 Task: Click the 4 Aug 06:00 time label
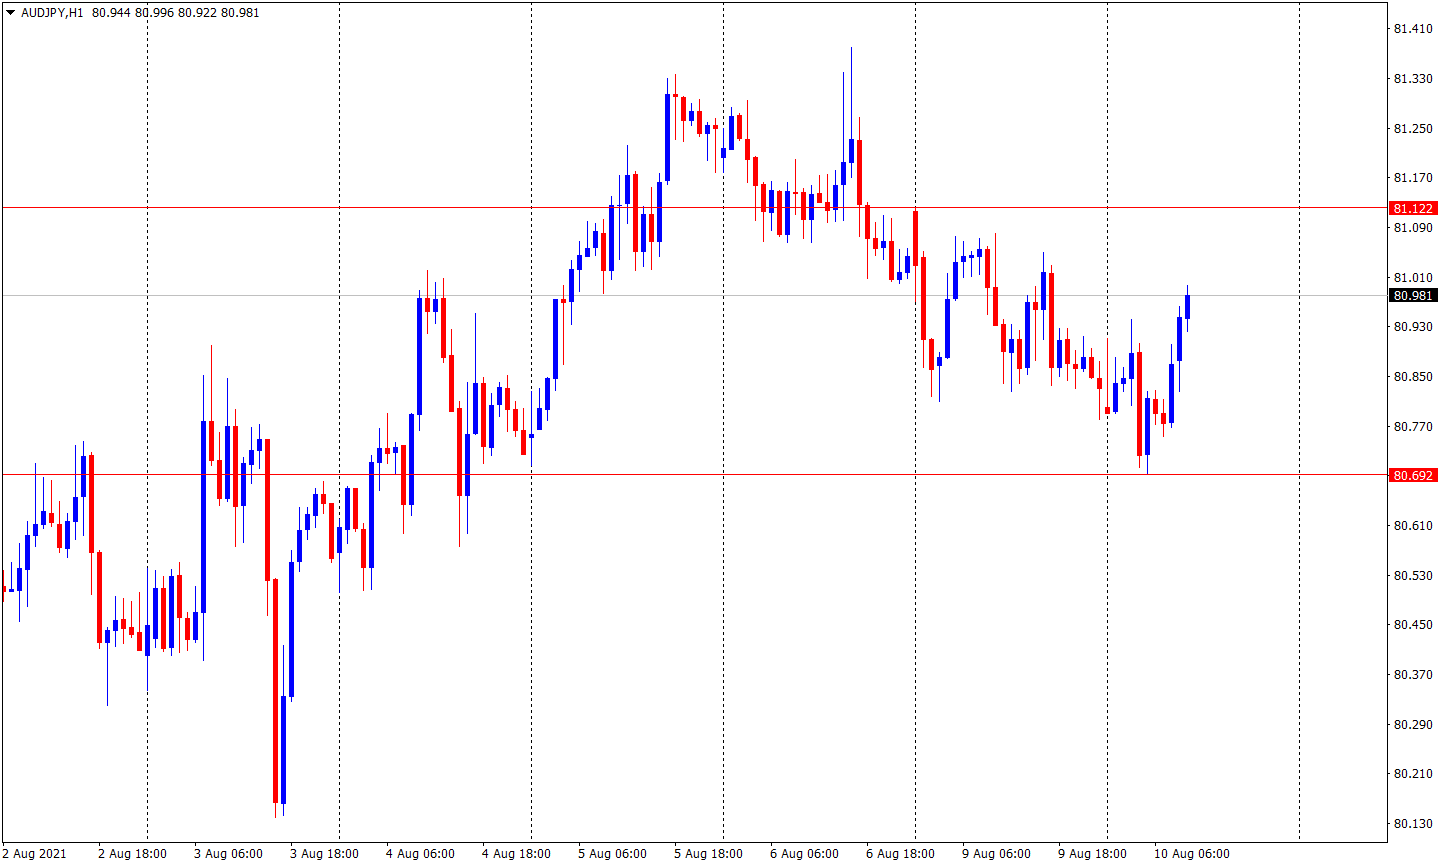[420, 854]
